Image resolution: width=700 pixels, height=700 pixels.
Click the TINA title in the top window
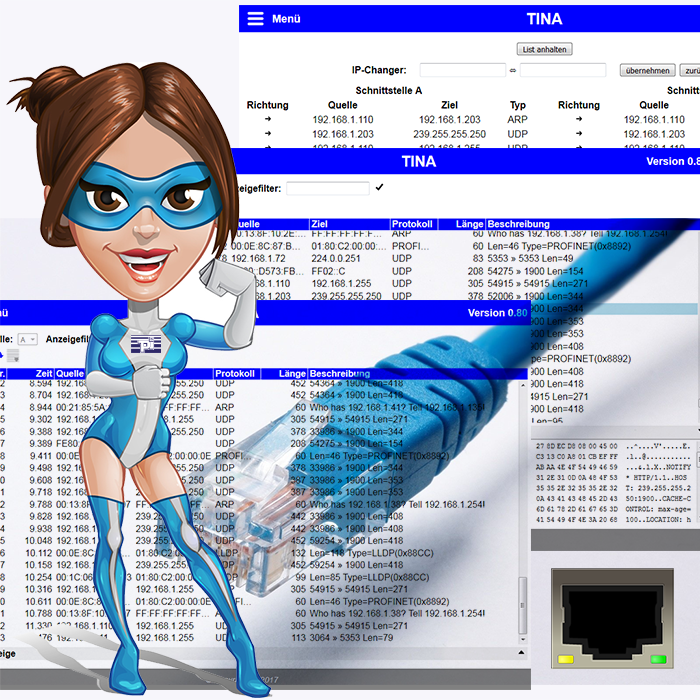[544, 19]
